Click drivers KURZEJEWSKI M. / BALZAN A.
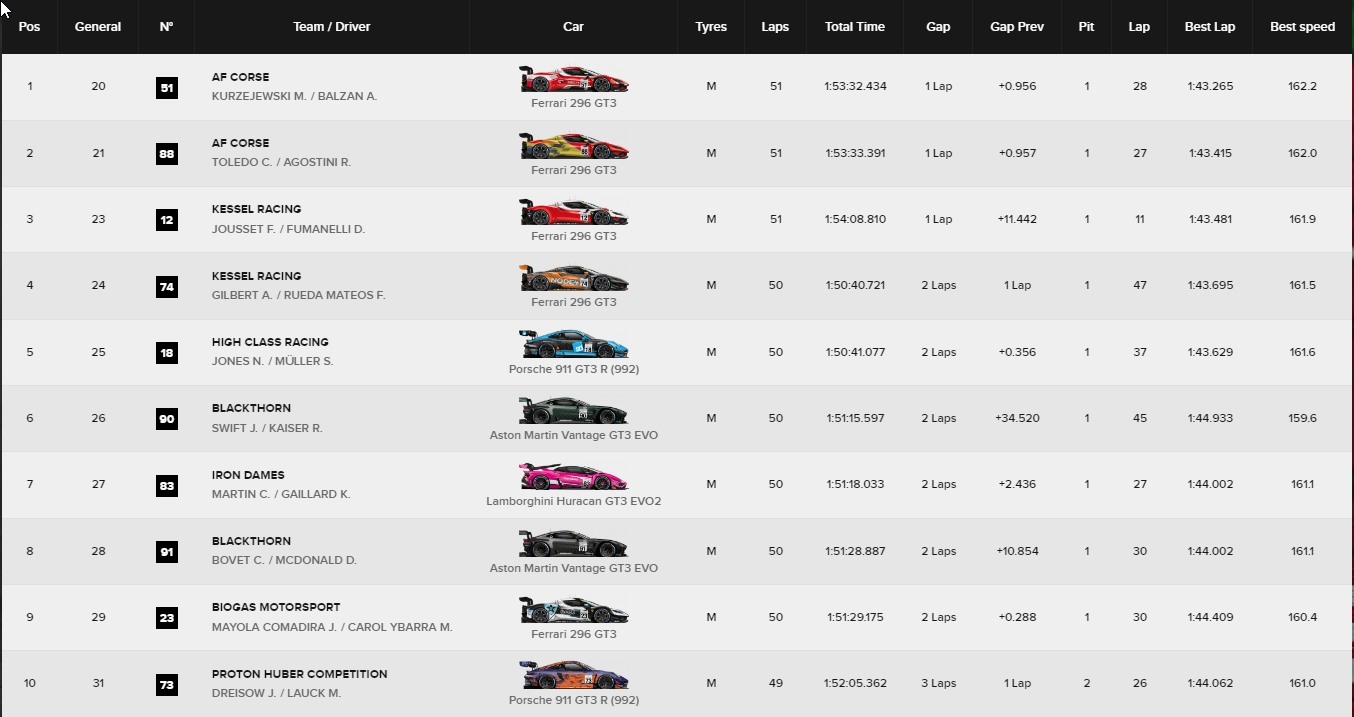This screenshot has height=717, width=1354. click(x=294, y=97)
